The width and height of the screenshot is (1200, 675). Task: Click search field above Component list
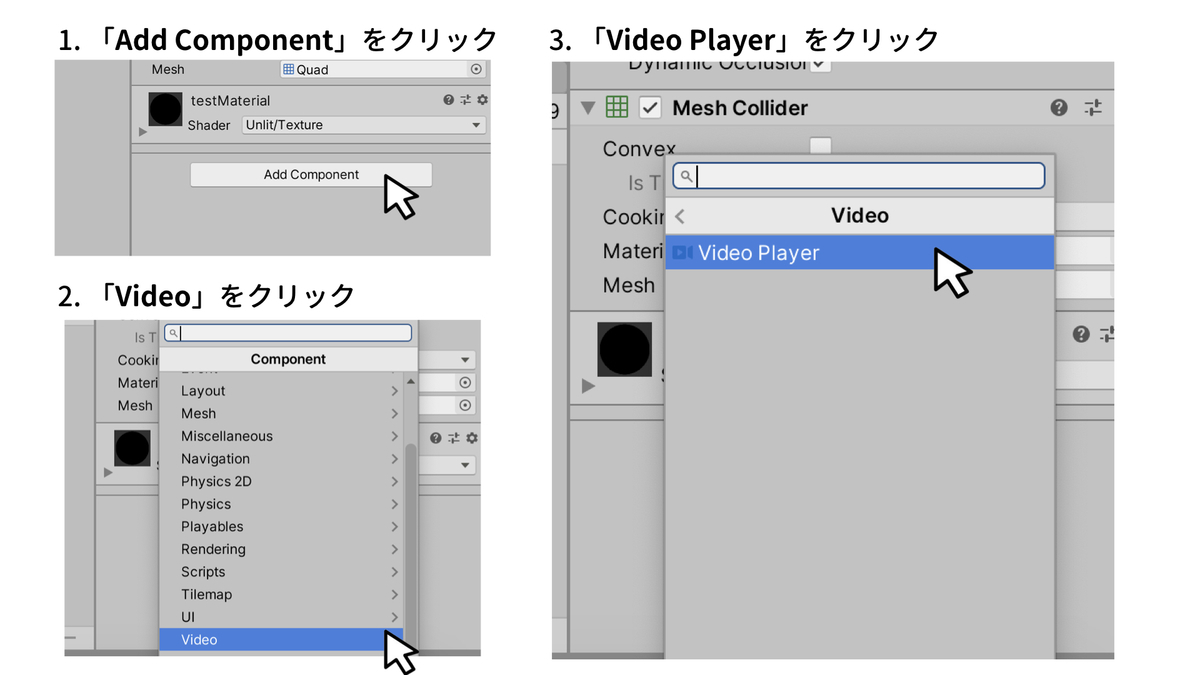288,333
